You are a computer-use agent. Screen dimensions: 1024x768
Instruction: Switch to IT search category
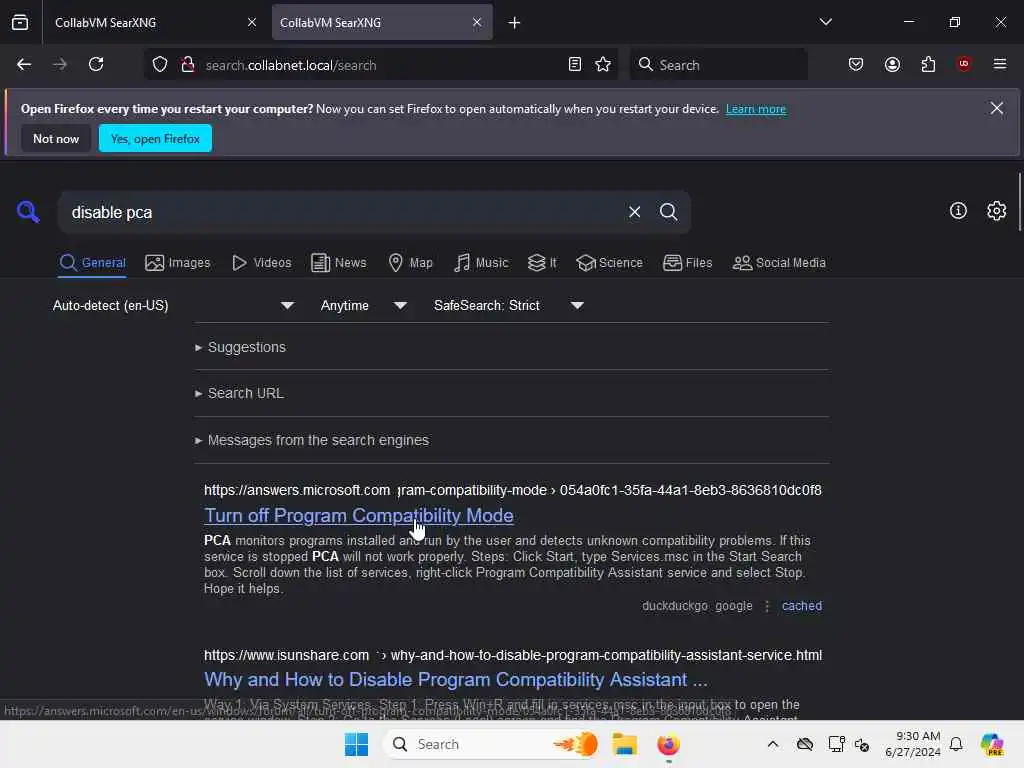(542, 263)
